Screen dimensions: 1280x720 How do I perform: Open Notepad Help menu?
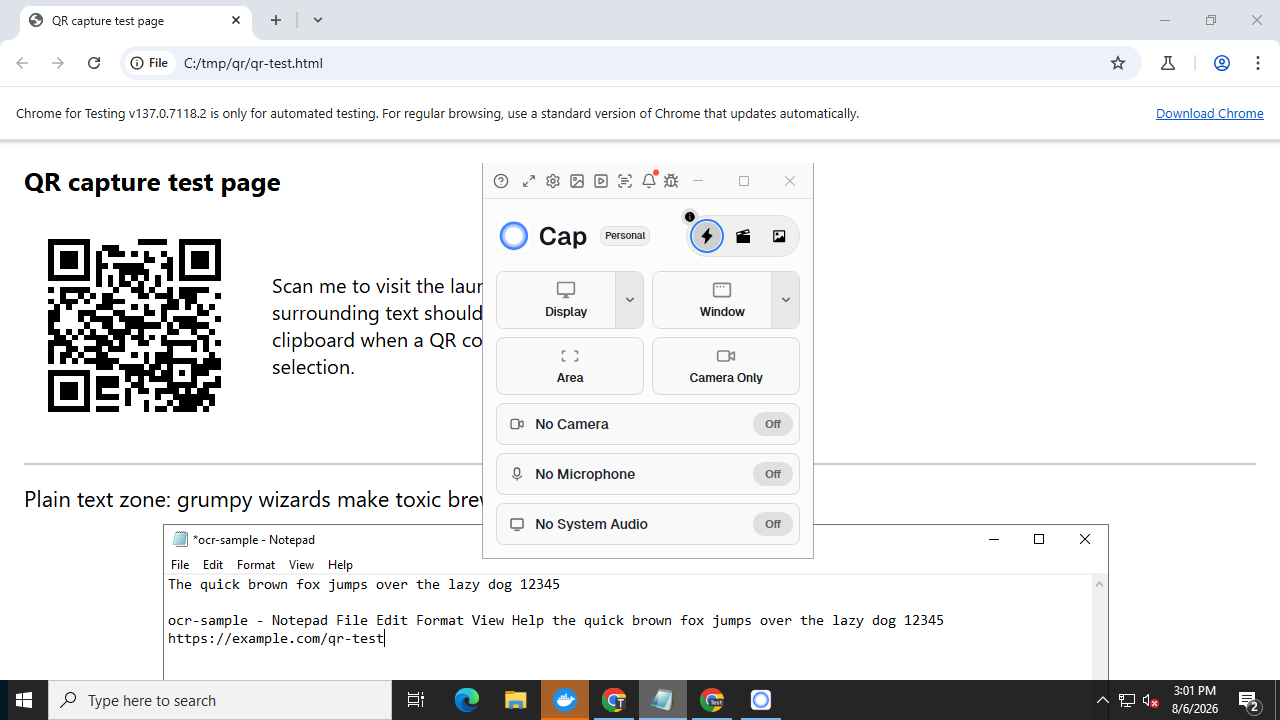[x=341, y=565]
